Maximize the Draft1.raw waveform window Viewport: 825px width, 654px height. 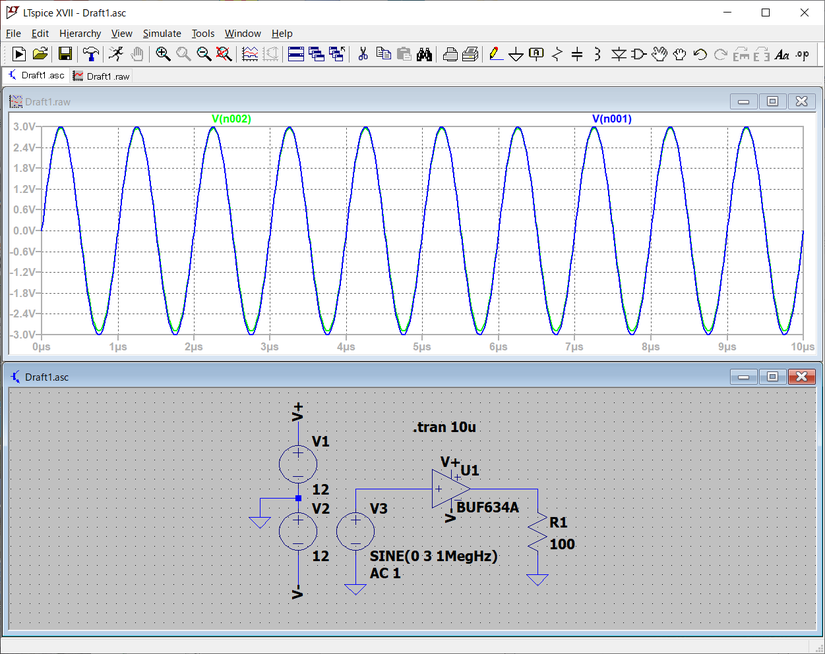pyautogui.click(x=772, y=101)
